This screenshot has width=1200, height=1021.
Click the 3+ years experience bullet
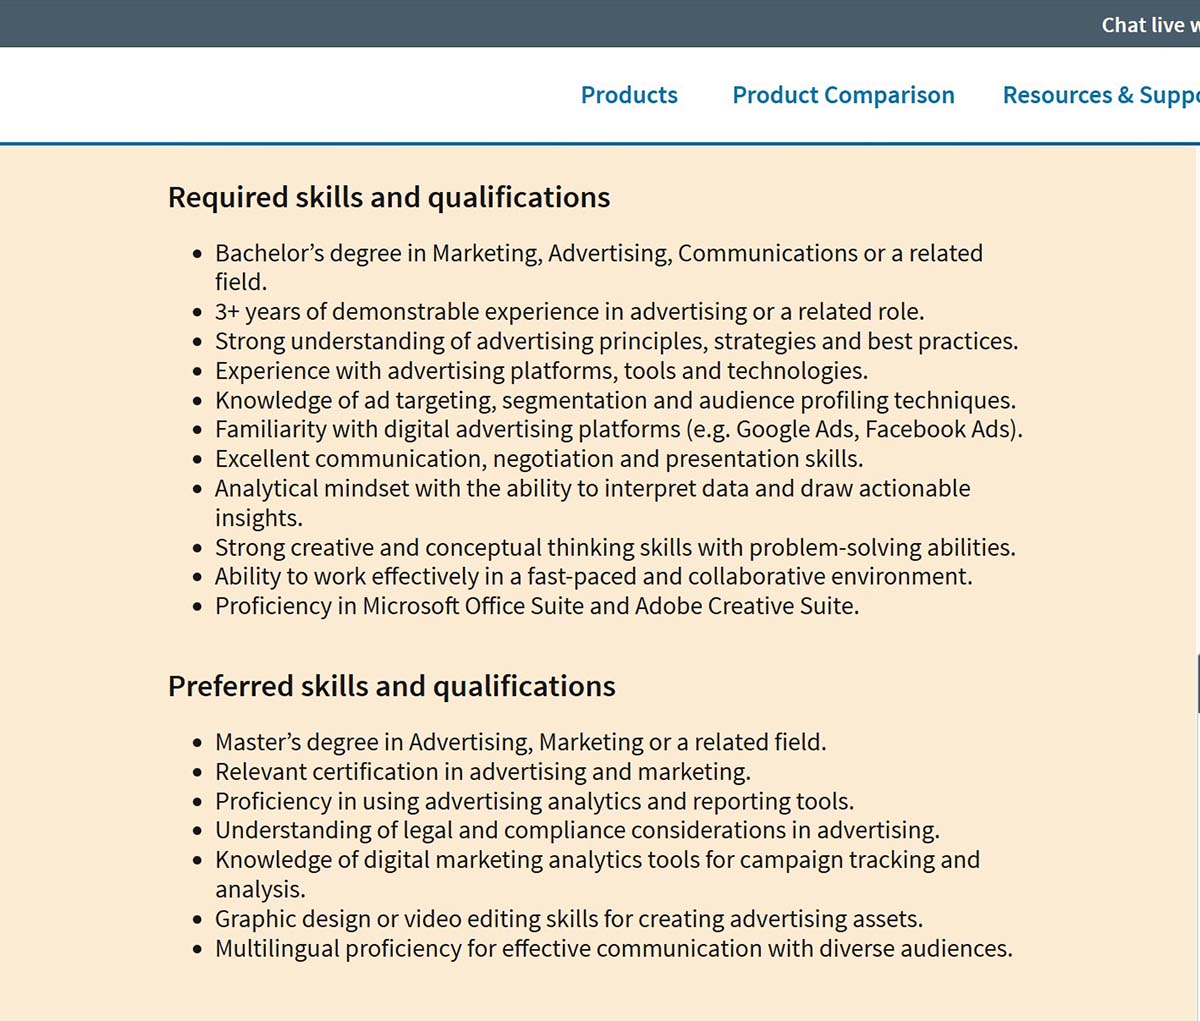pyautogui.click(x=569, y=312)
